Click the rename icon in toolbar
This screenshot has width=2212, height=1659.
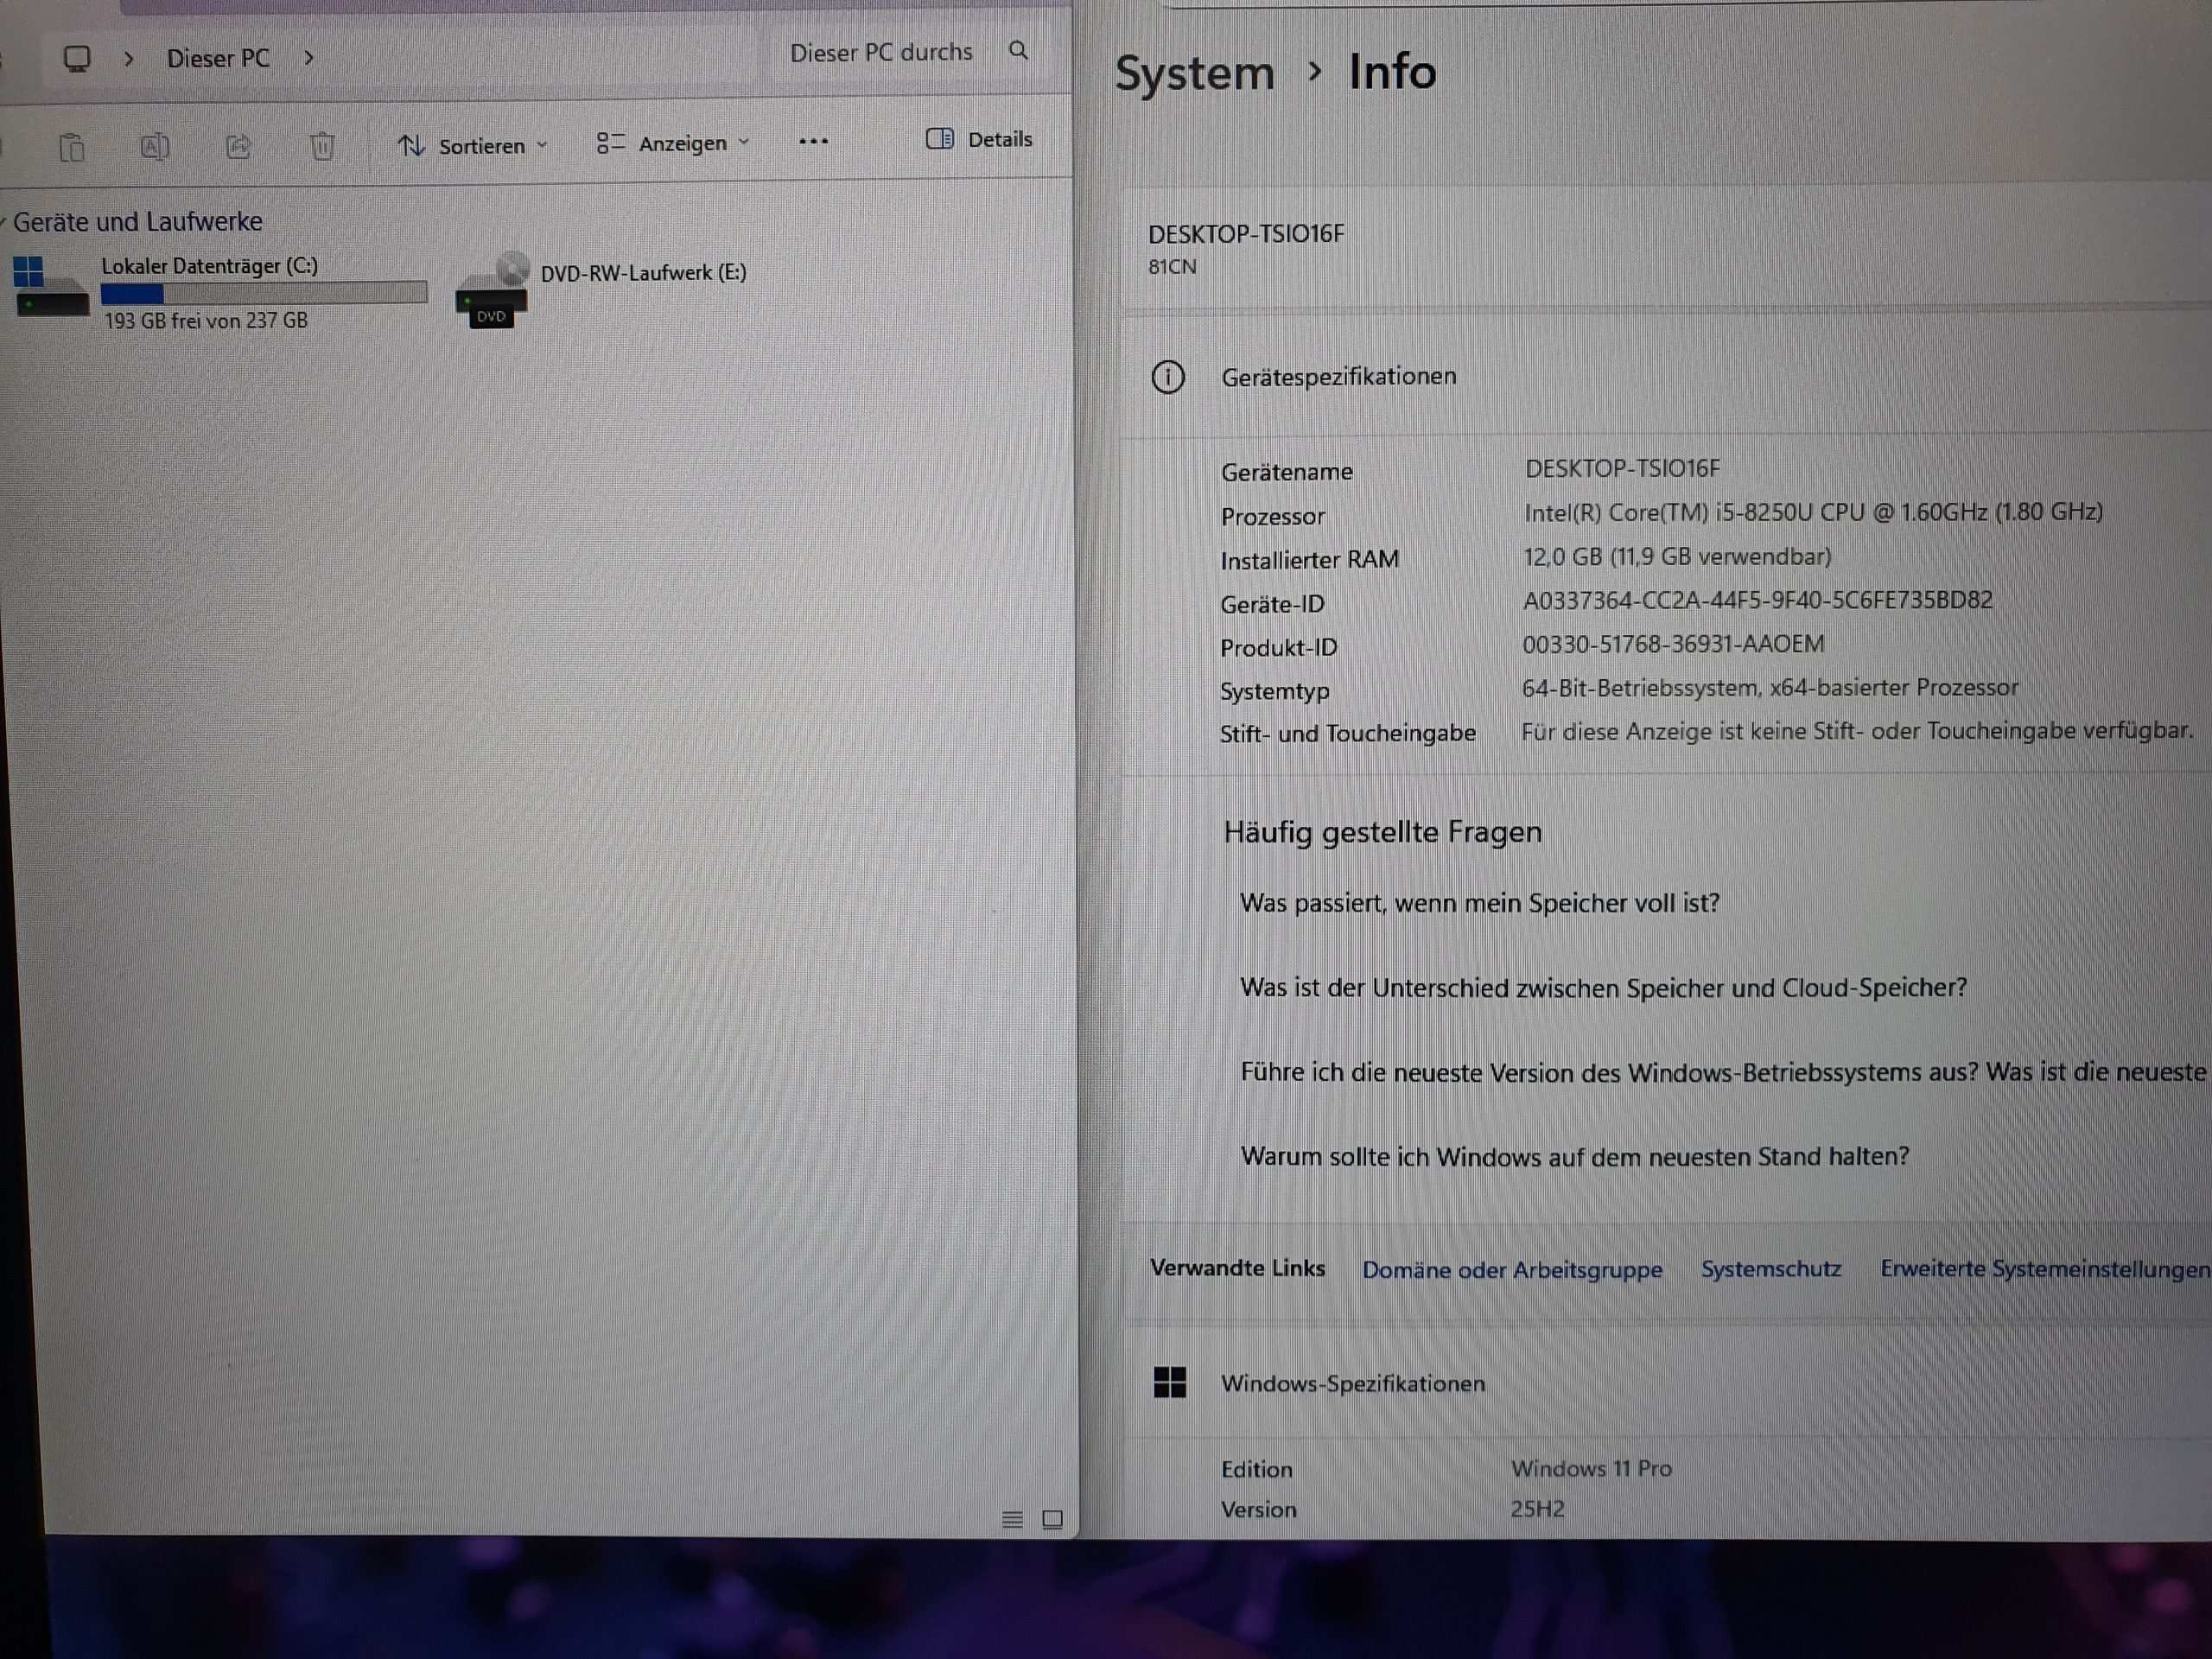[154, 147]
